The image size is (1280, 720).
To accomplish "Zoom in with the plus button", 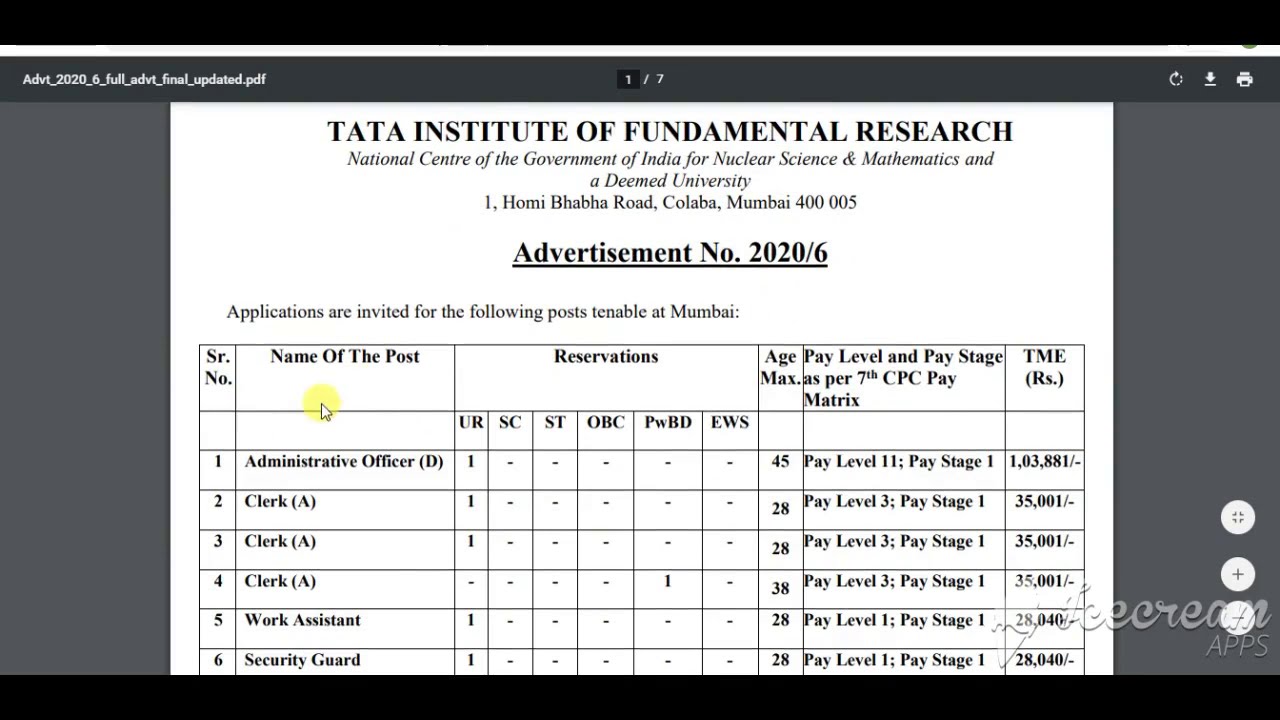I will click(1238, 574).
